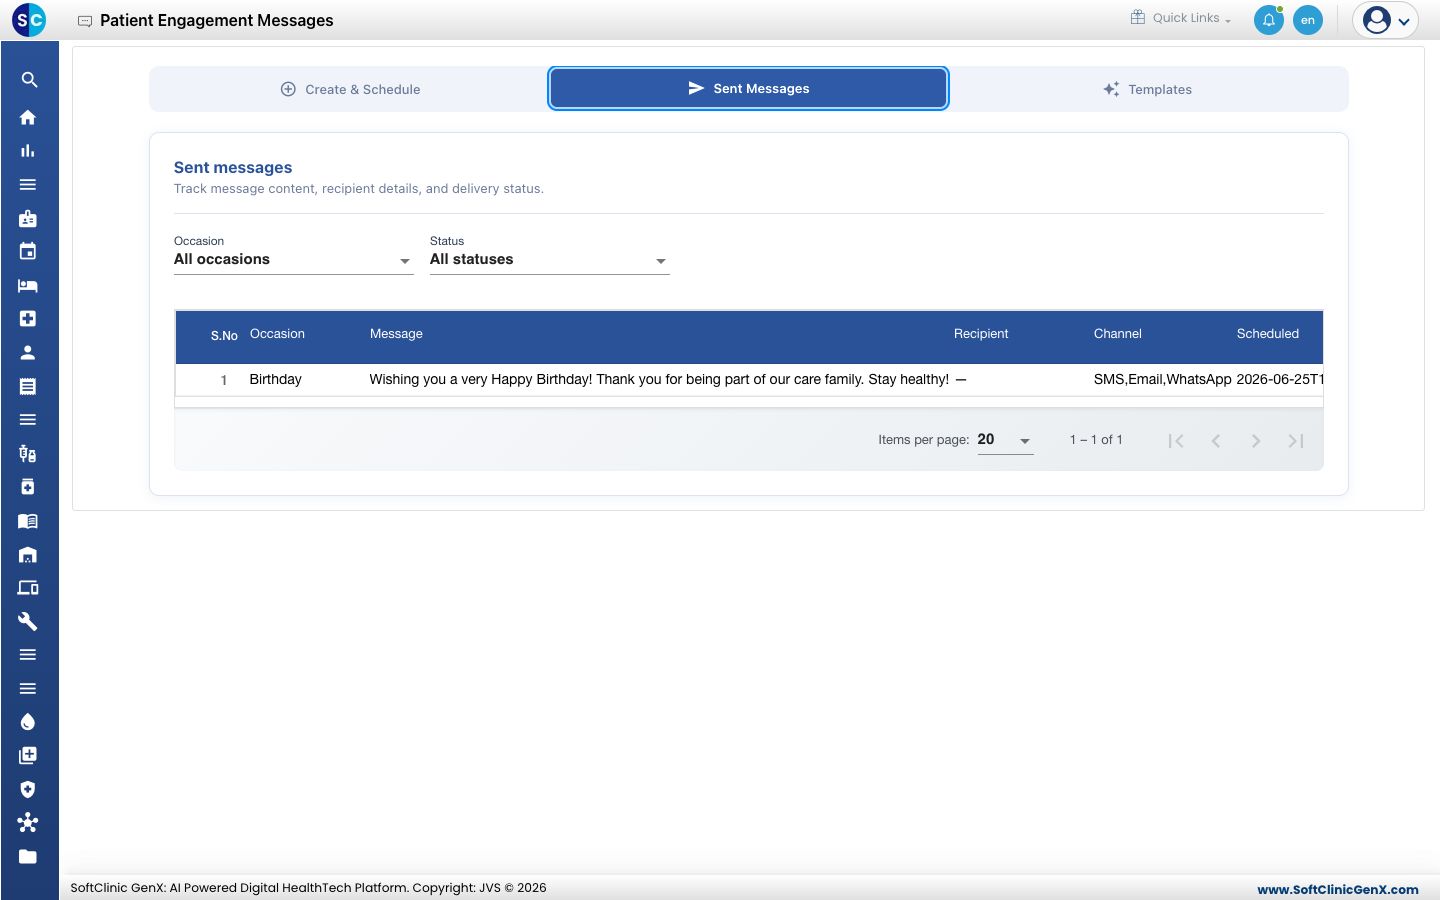Click the Scheduled column header
The width and height of the screenshot is (1440, 900).
click(1268, 334)
